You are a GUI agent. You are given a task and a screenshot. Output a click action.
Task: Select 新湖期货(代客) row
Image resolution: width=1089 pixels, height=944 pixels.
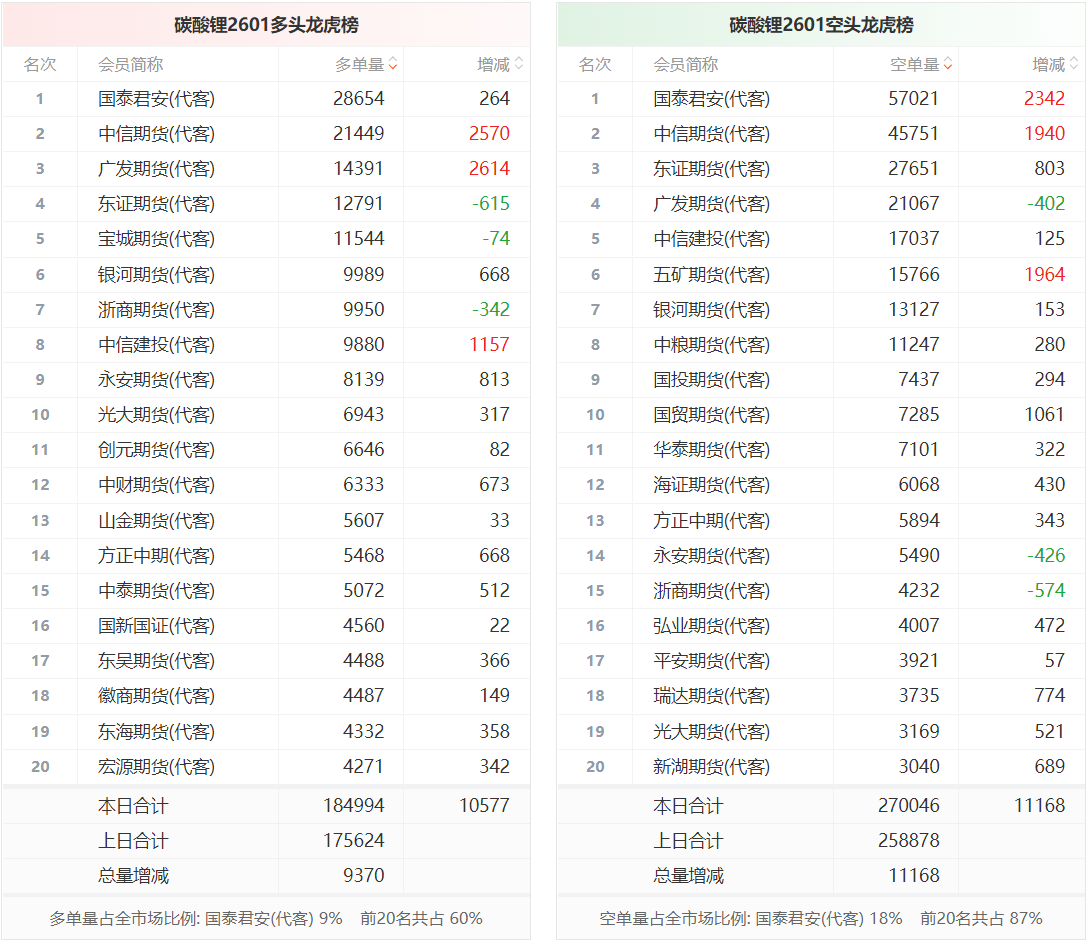(821, 767)
